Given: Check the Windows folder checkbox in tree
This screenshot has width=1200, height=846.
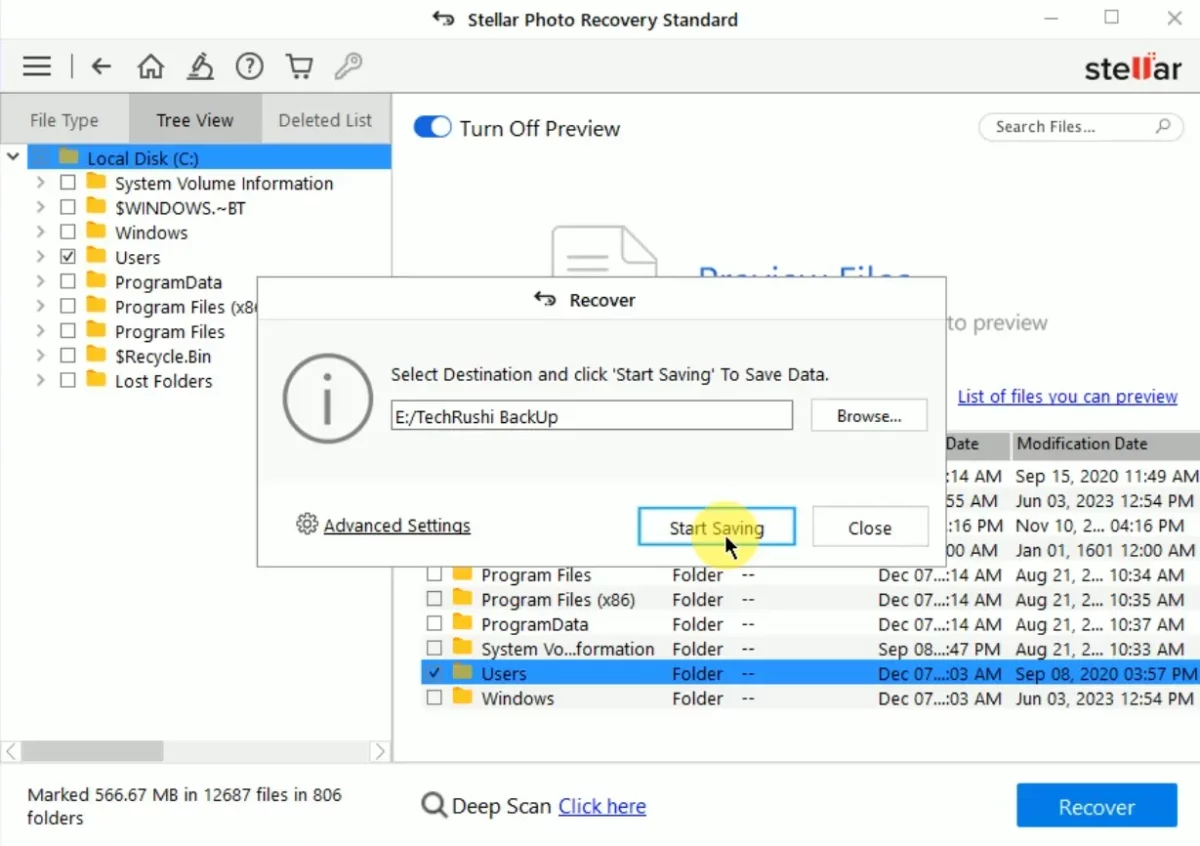Looking at the screenshot, I should pos(68,233).
